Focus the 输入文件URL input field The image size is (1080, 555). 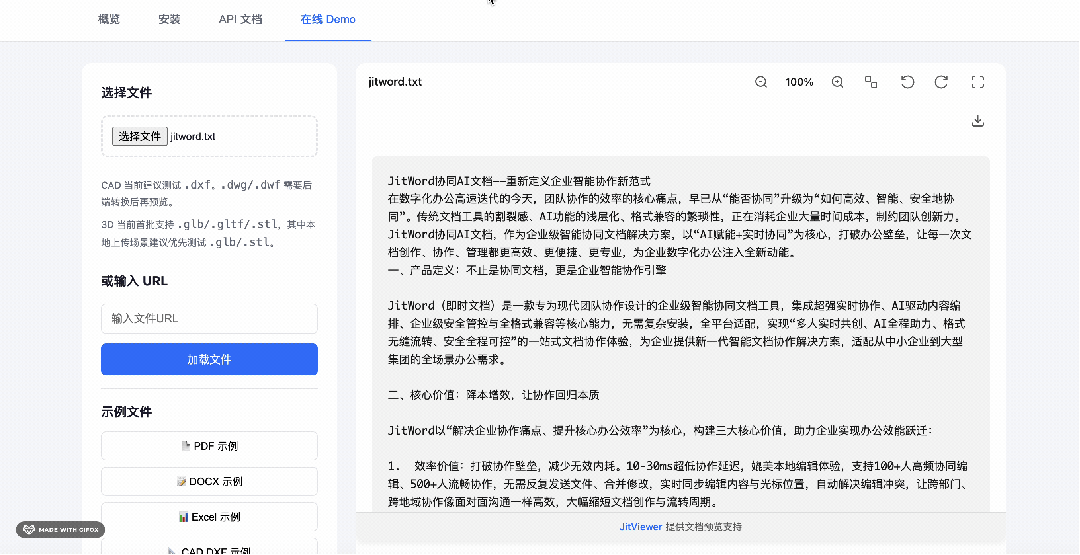tap(209, 318)
